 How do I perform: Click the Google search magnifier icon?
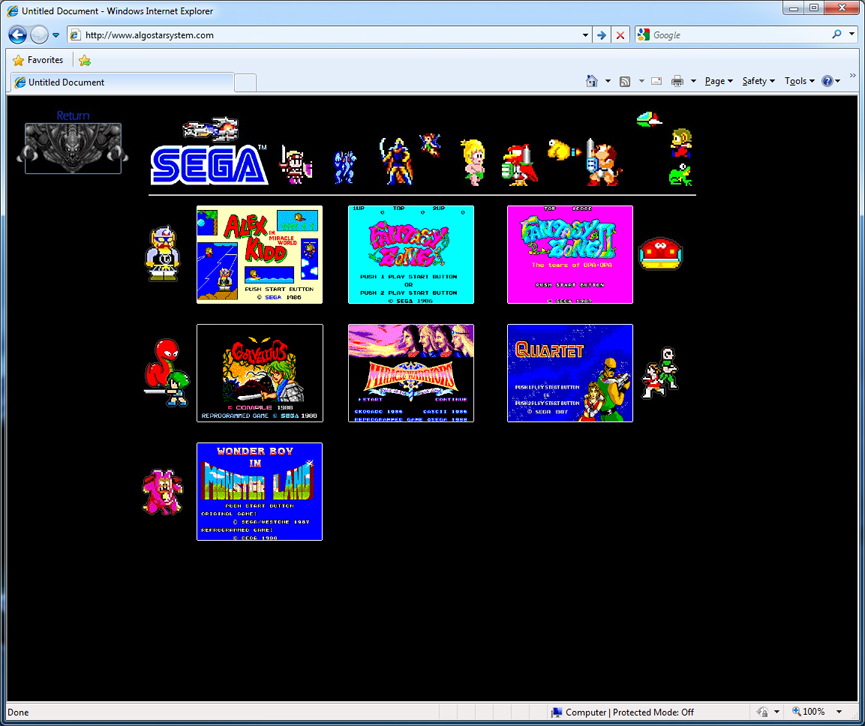837,34
